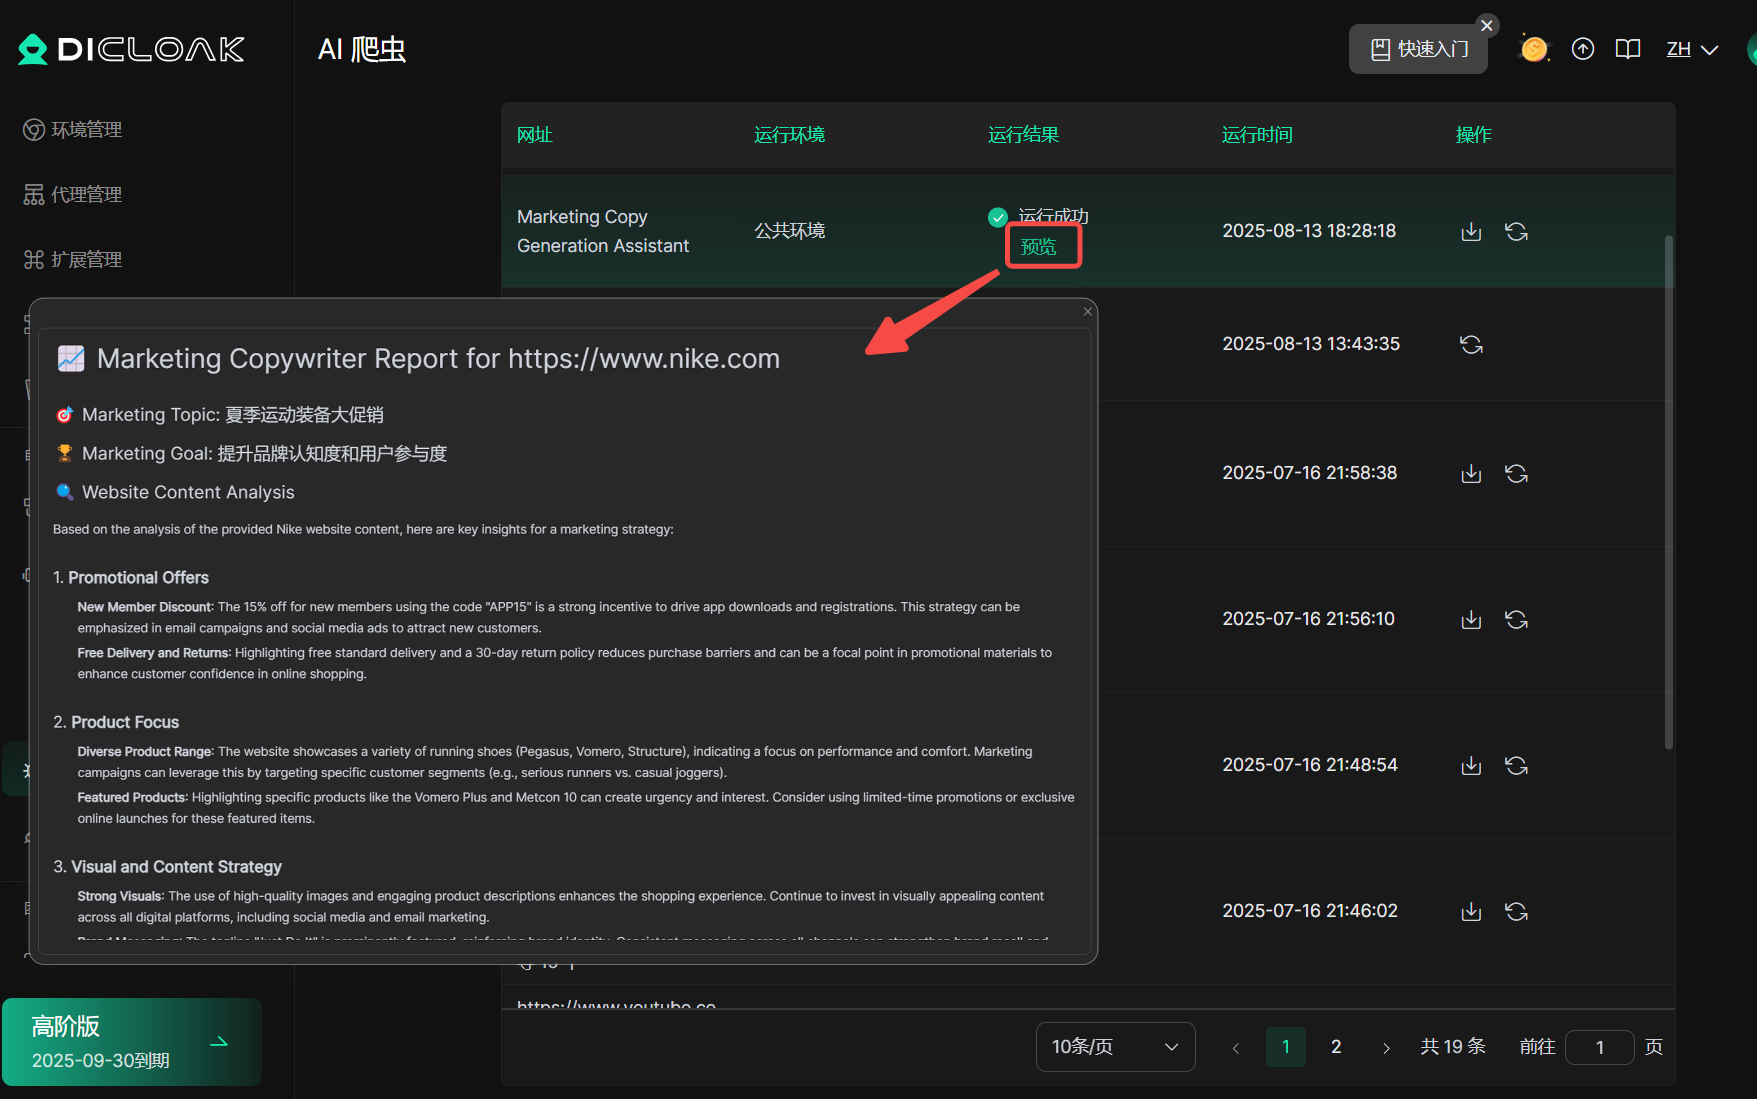
Task: Dismiss the 快速入门 badge with the X
Action: [1487, 26]
